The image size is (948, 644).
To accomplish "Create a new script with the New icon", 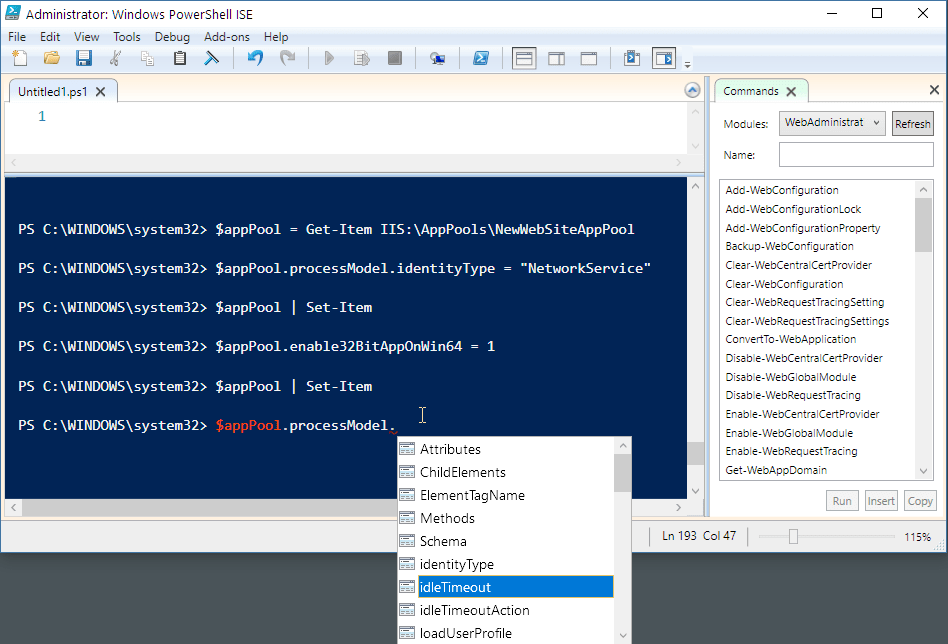I will tap(19, 58).
